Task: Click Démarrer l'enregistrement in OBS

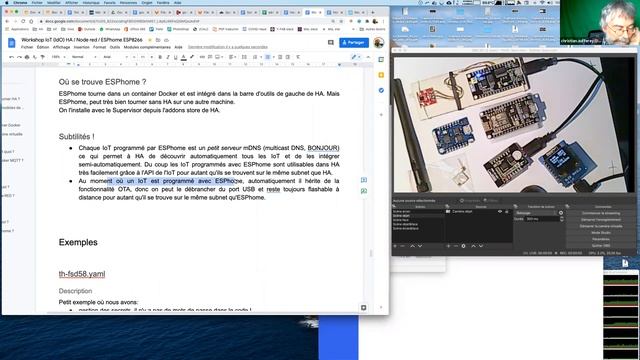Action: pyautogui.click(x=601, y=220)
